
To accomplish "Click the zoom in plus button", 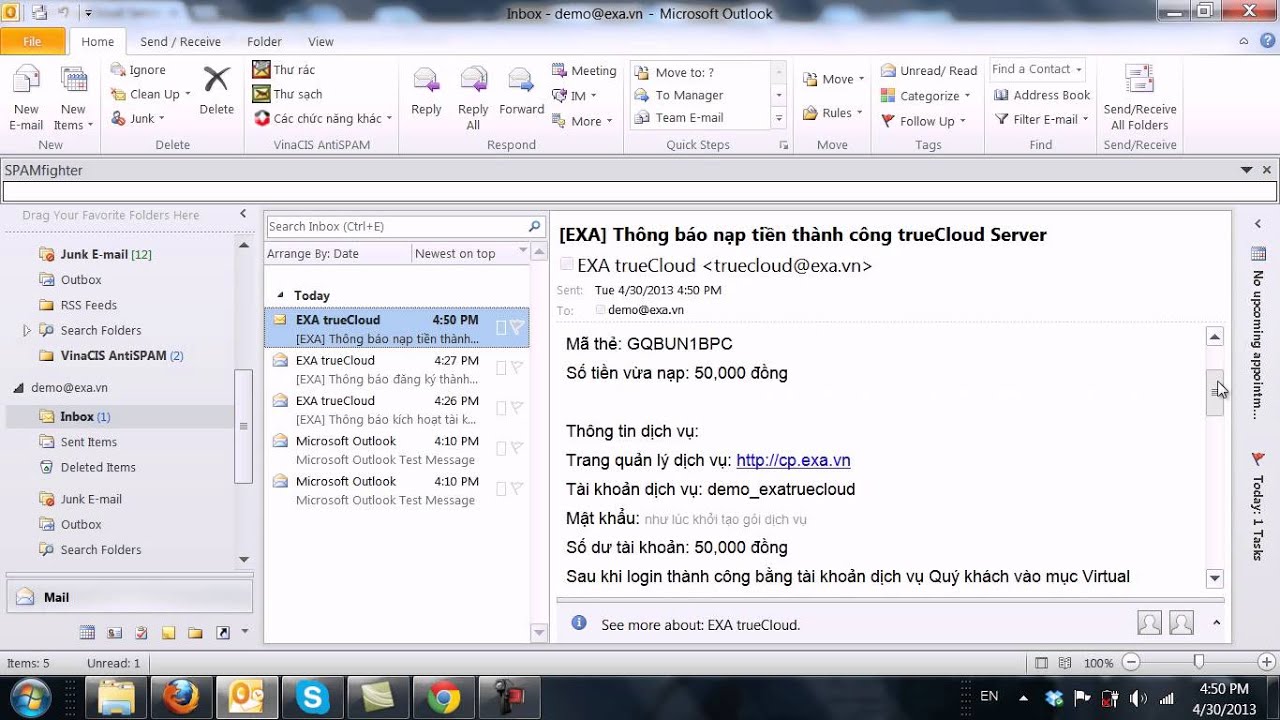I will tap(1267, 662).
